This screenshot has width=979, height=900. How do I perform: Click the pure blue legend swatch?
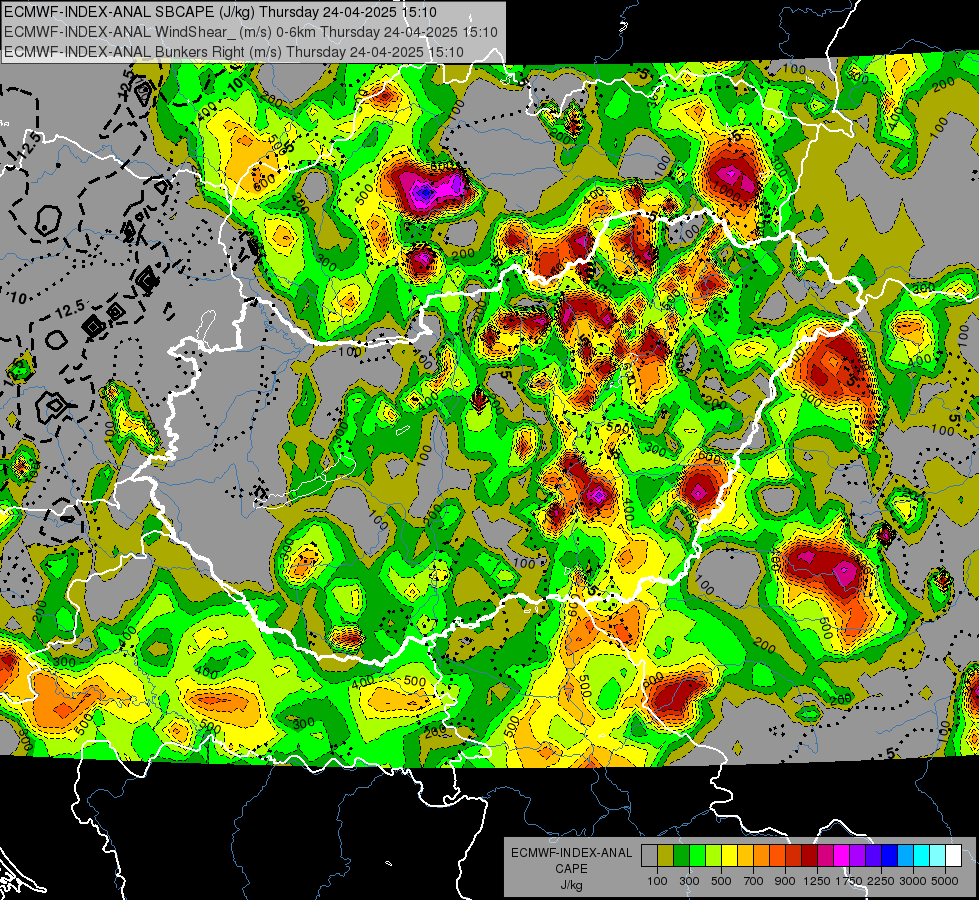click(889, 856)
